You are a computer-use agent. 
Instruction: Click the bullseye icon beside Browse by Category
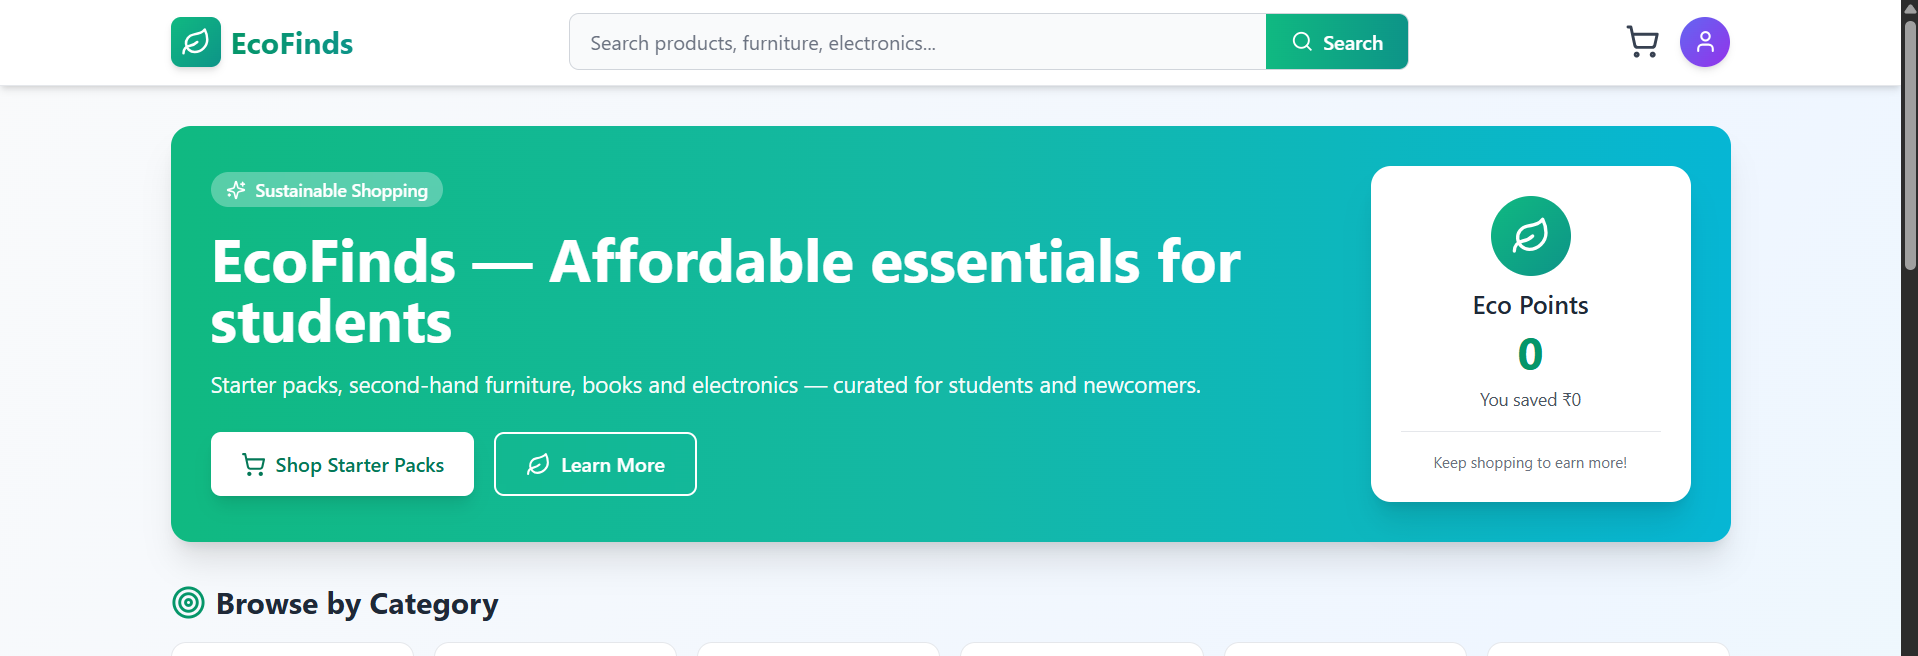[x=188, y=603]
